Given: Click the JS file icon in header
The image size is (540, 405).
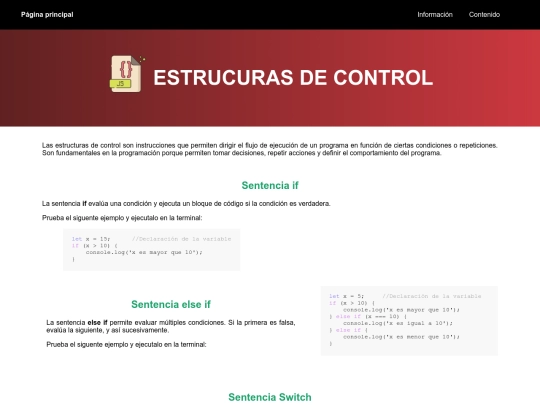Looking at the screenshot, I should [x=126, y=74].
